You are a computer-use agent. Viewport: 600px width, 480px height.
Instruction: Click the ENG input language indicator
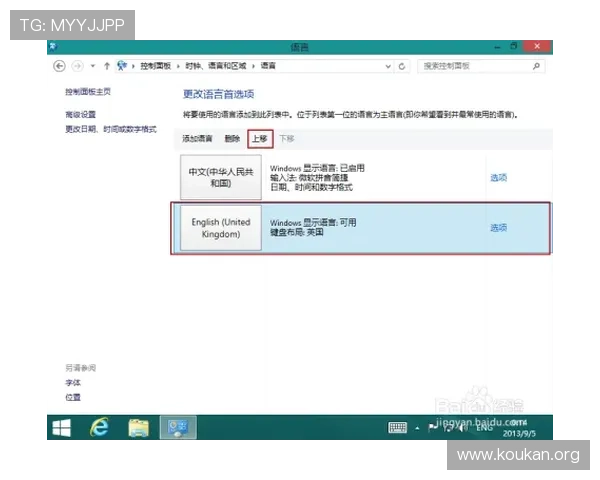click(x=484, y=428)
